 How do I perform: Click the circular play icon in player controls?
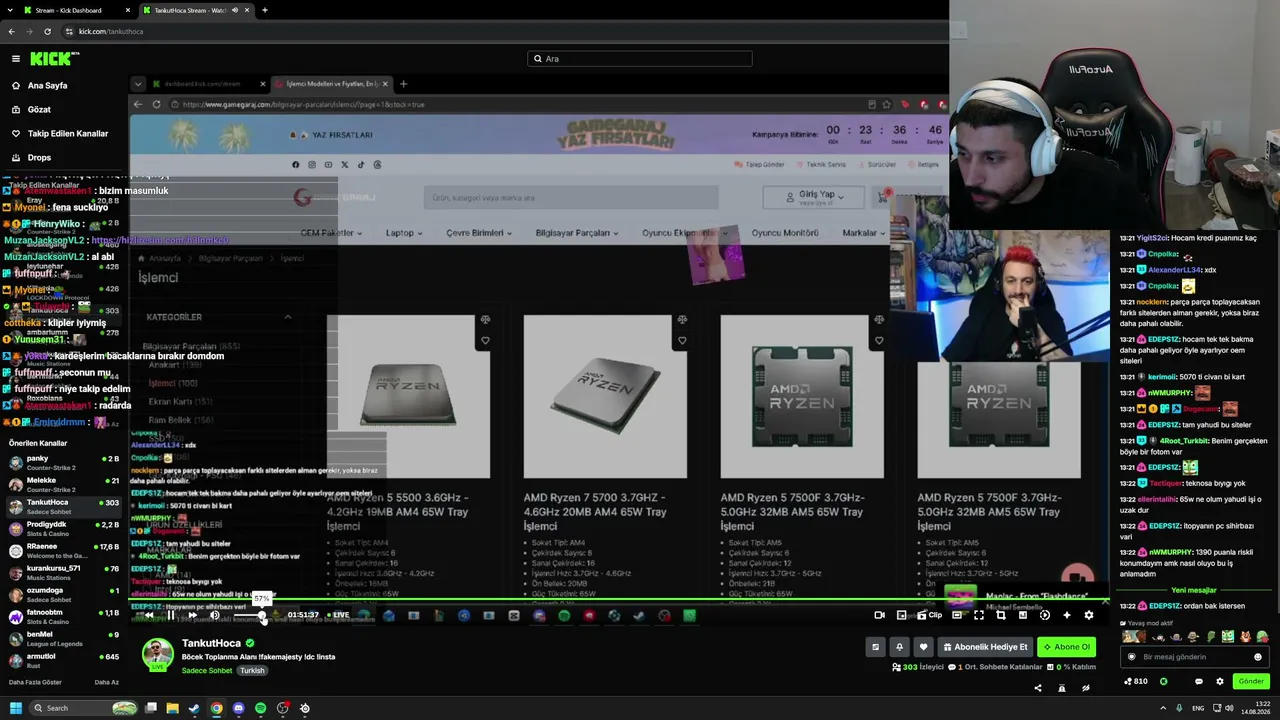coord(1045,615)
